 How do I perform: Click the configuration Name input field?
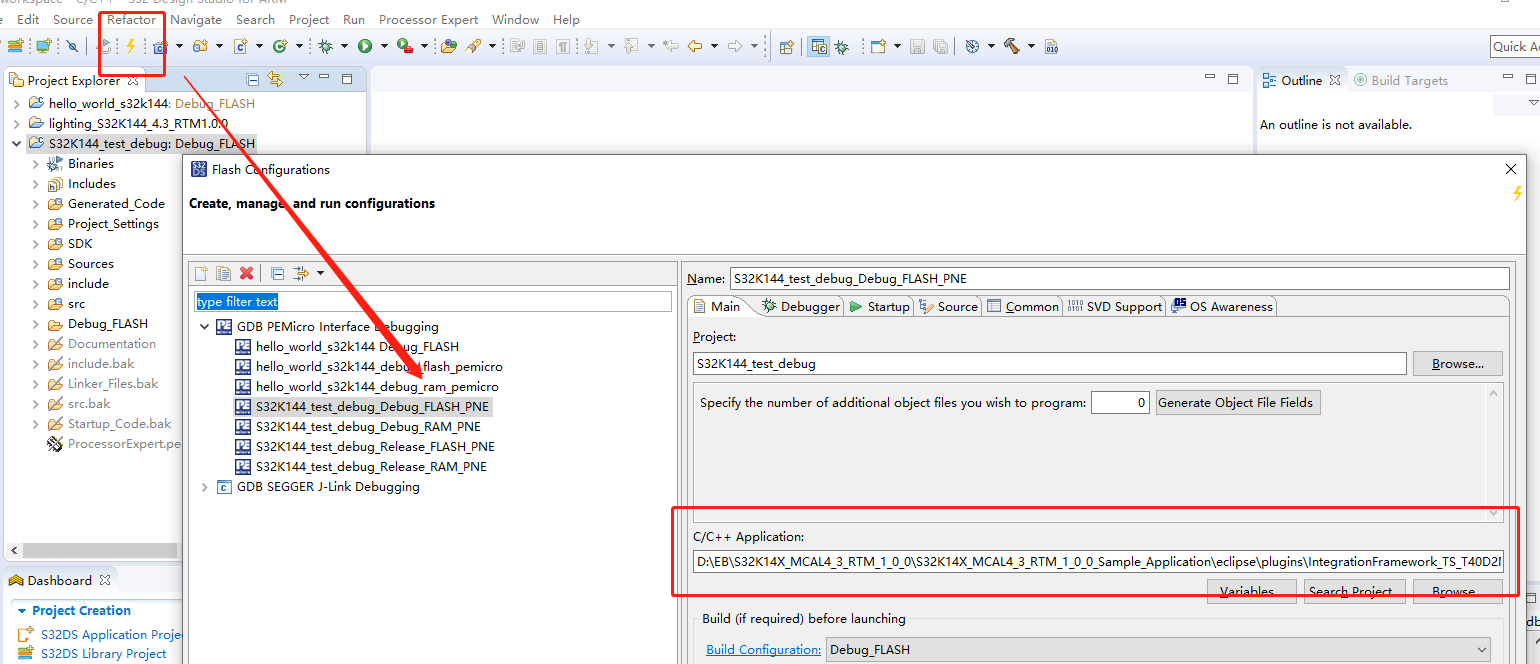pos(1119,278)
